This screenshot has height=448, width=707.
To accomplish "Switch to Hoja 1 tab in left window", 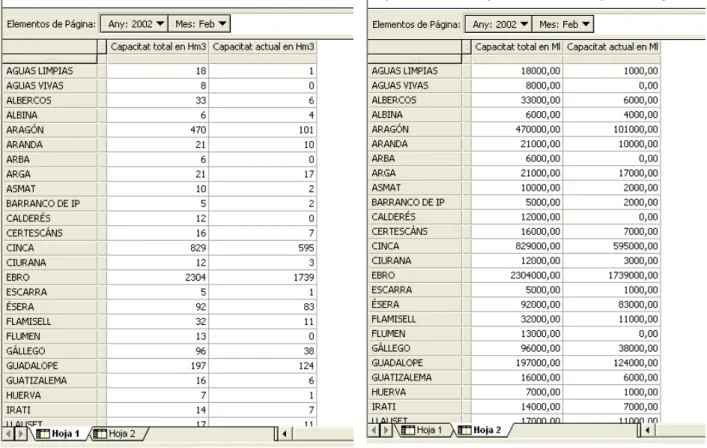I will tap(58, 434).
